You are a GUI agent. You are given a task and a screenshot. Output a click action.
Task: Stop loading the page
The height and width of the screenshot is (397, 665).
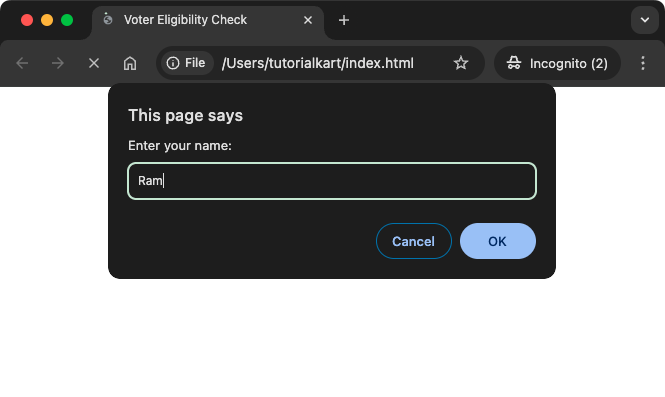tap(94, 63)
